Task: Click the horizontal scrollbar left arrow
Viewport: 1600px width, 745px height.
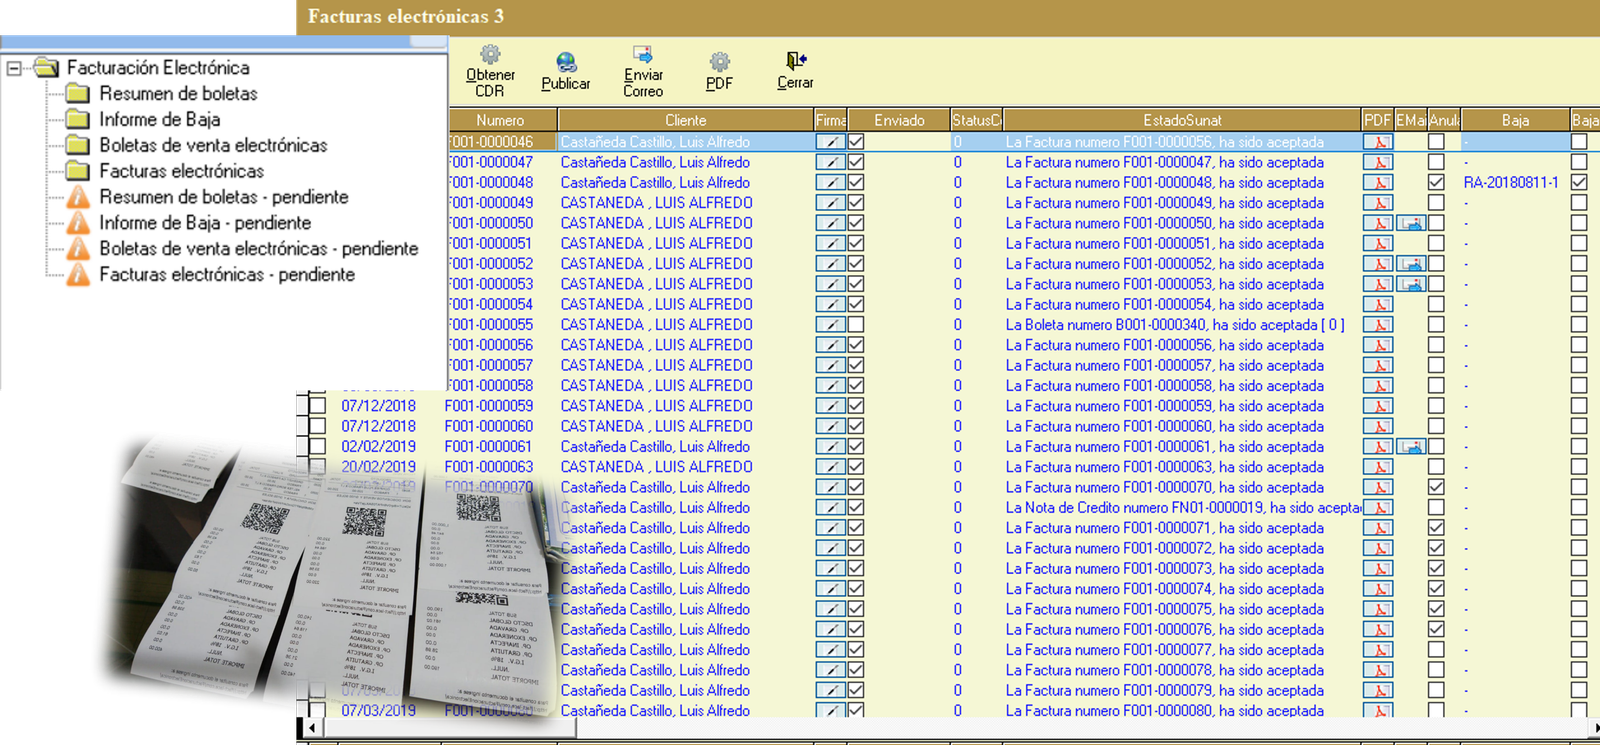Action: [x=312, y=729]
